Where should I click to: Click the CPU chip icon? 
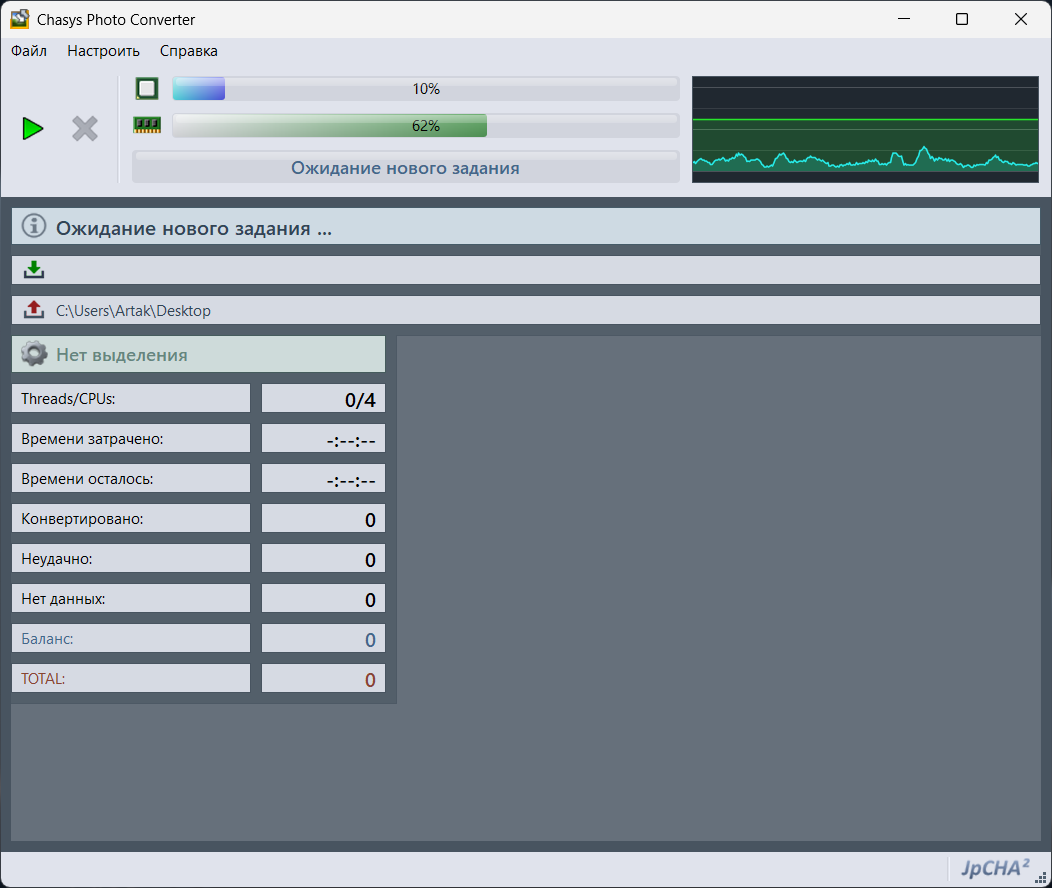147,89
